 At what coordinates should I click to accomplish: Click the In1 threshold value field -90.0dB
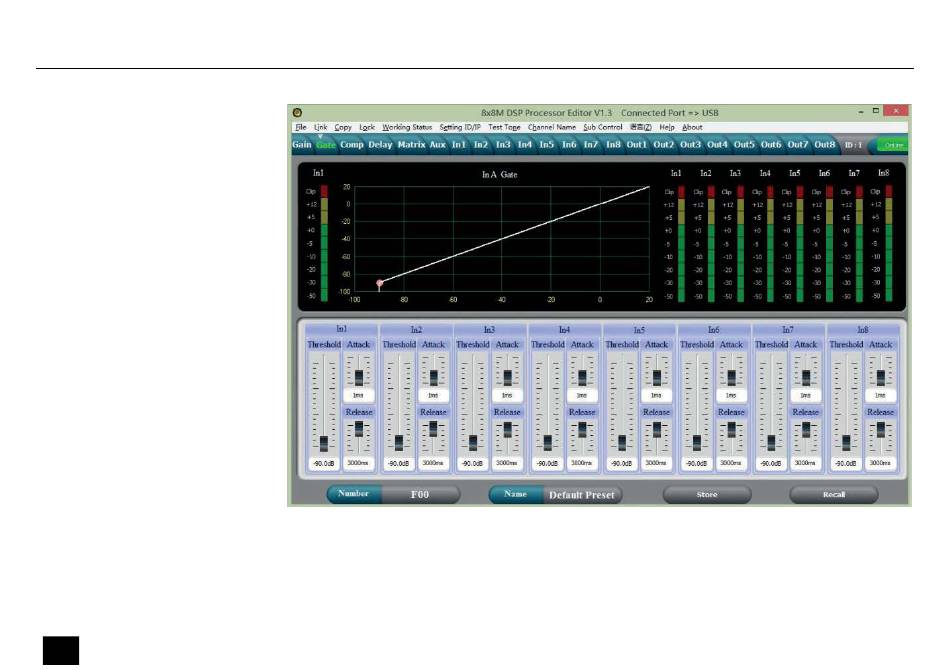point(324,463)
